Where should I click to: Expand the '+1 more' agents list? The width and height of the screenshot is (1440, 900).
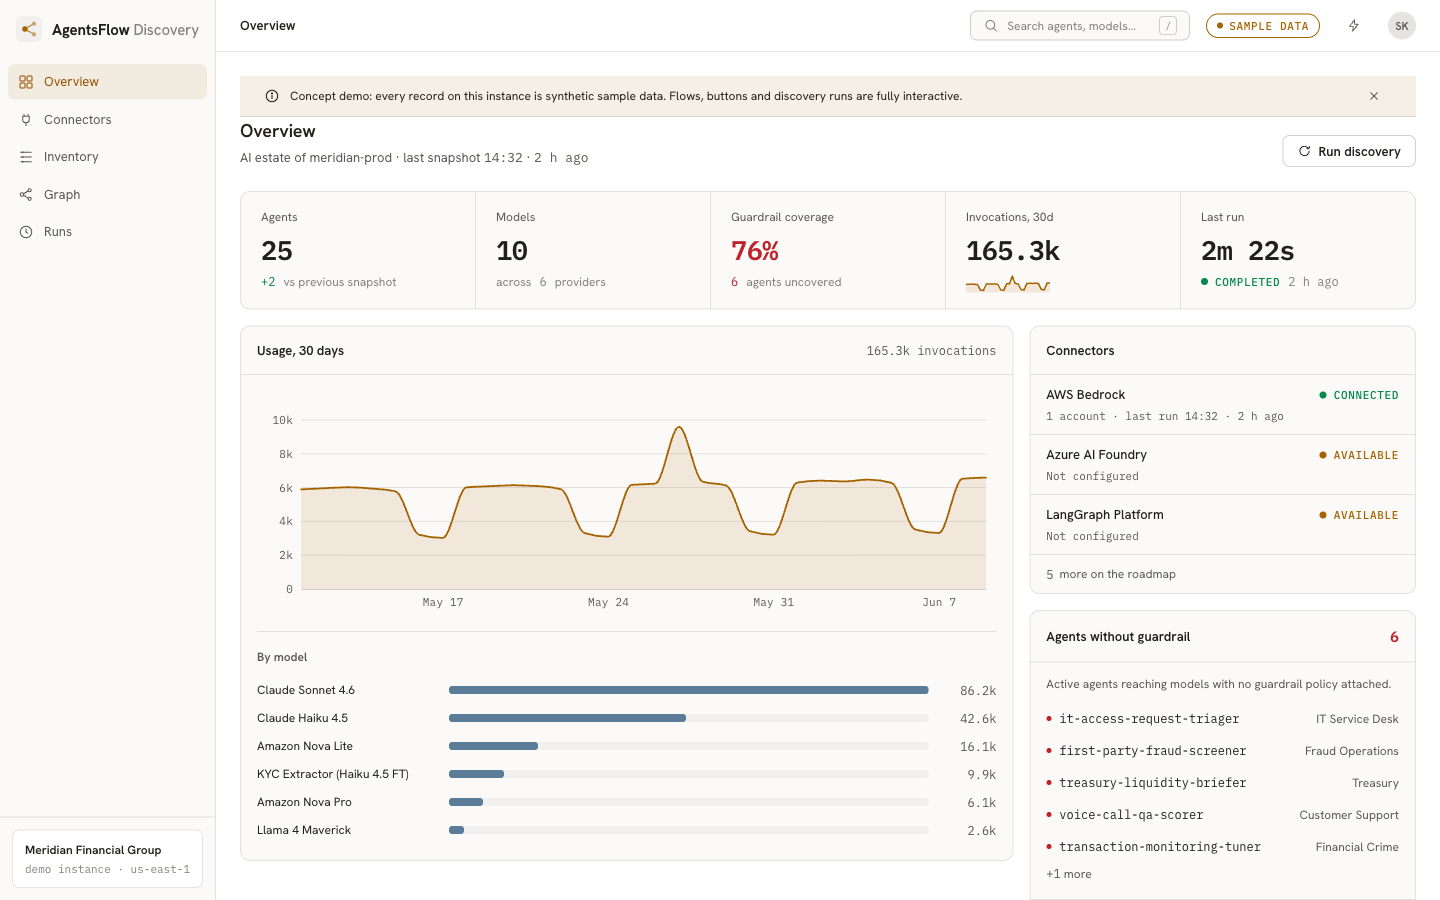[1069, 874]
